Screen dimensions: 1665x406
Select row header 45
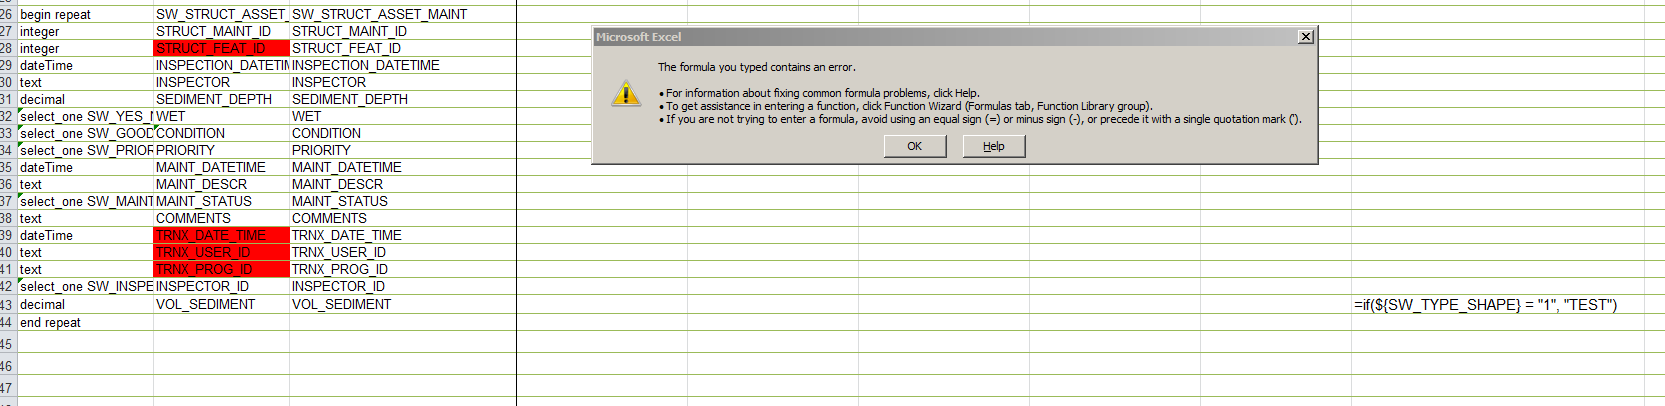[x=7, y=344]
